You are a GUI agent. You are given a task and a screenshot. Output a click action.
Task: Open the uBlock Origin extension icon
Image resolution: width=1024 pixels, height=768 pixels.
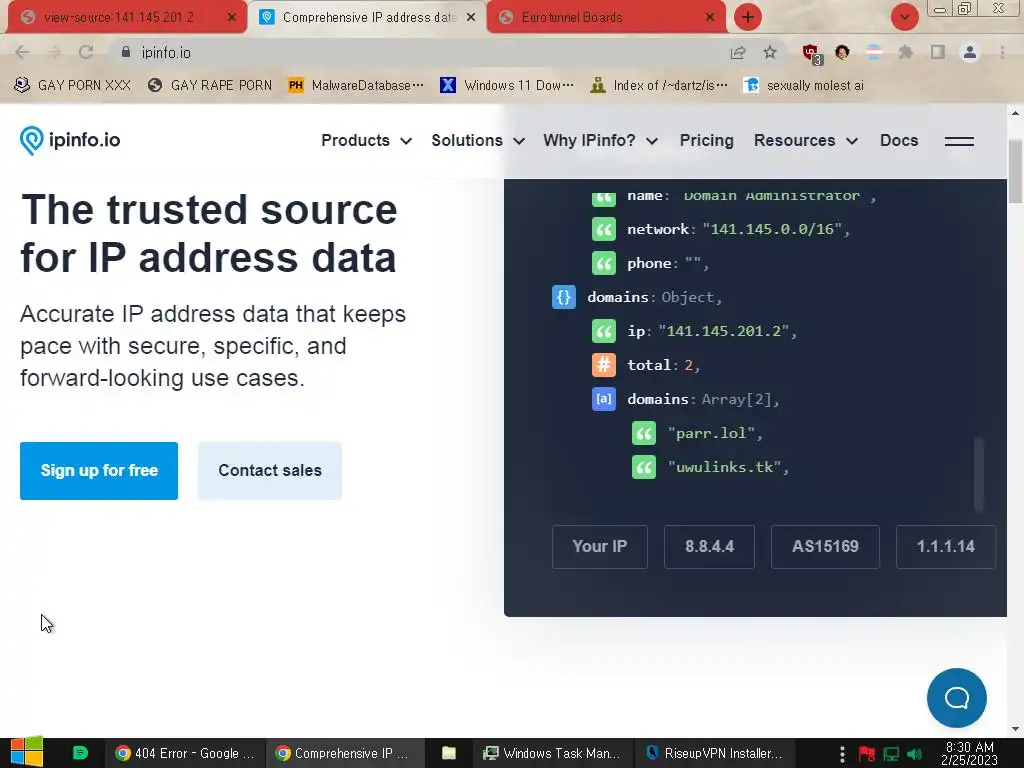[812, 54]
